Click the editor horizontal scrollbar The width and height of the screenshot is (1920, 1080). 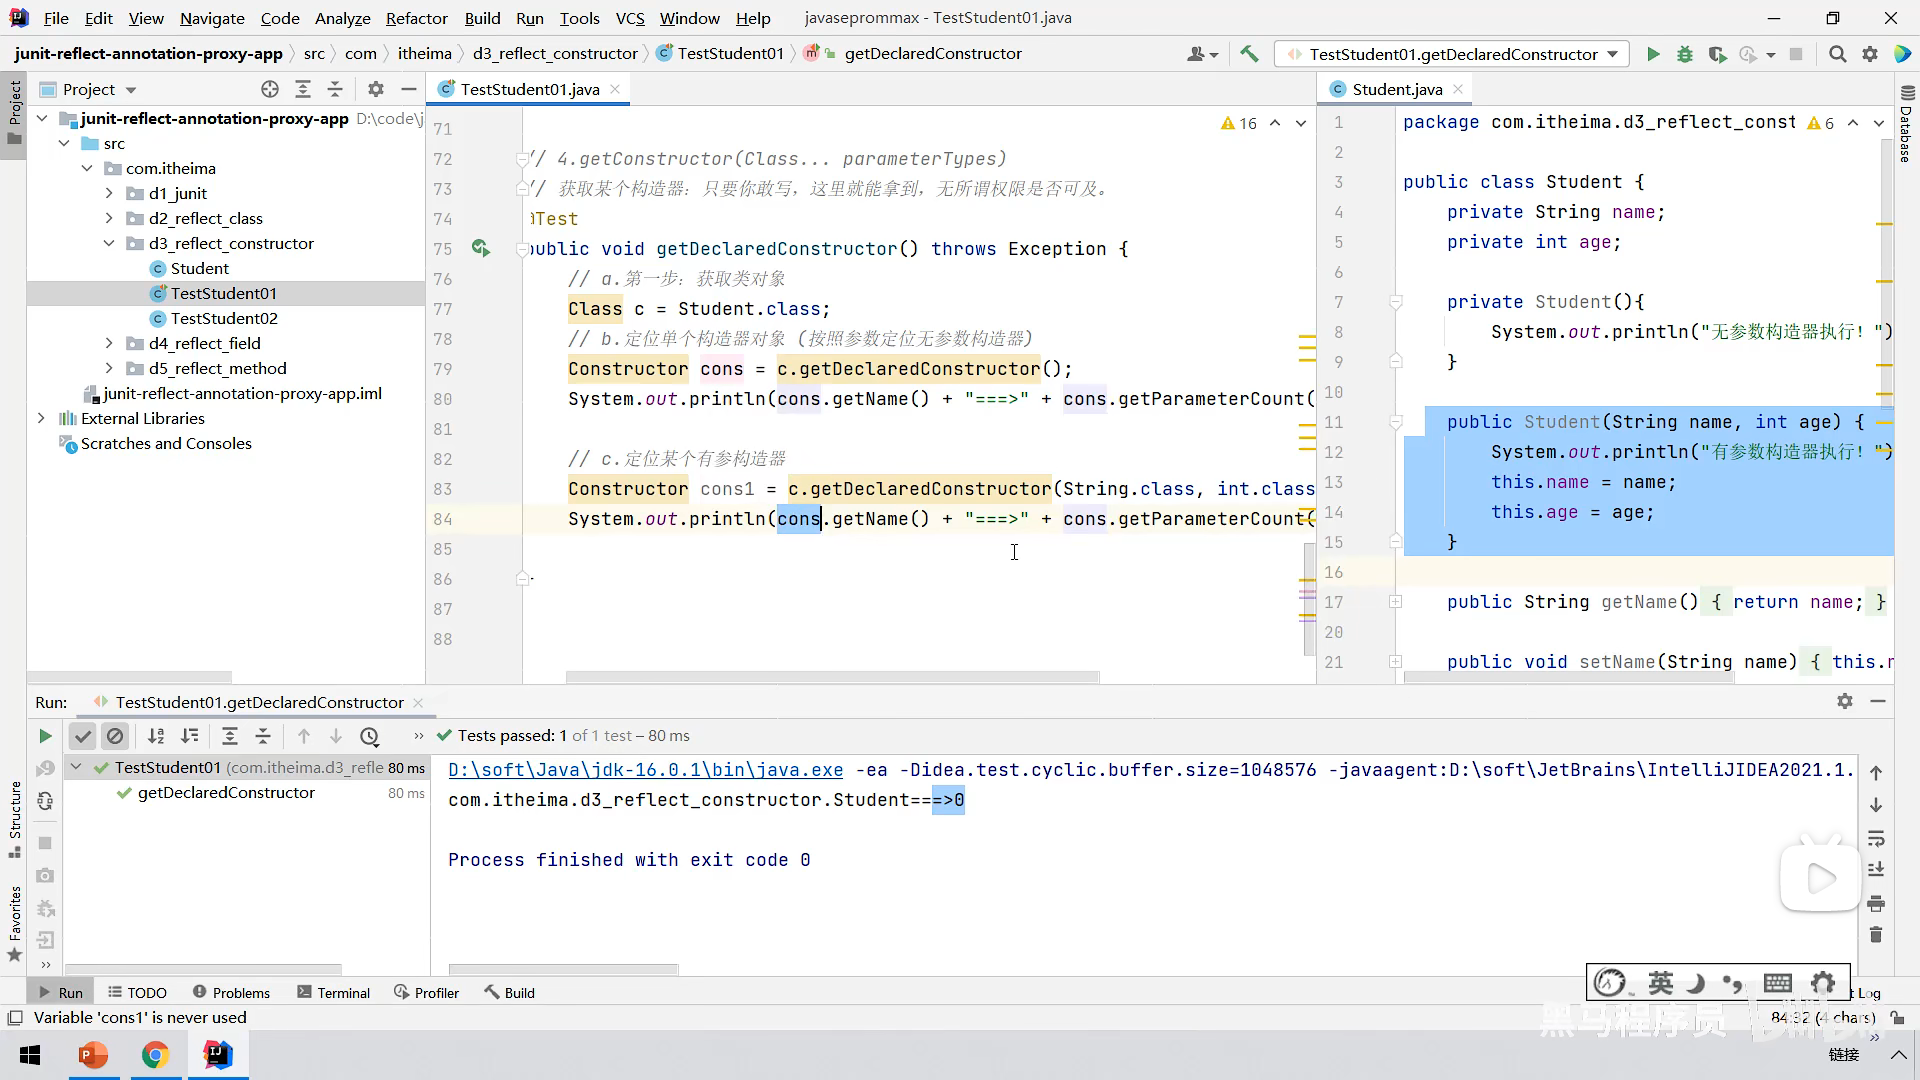[832, 677]
